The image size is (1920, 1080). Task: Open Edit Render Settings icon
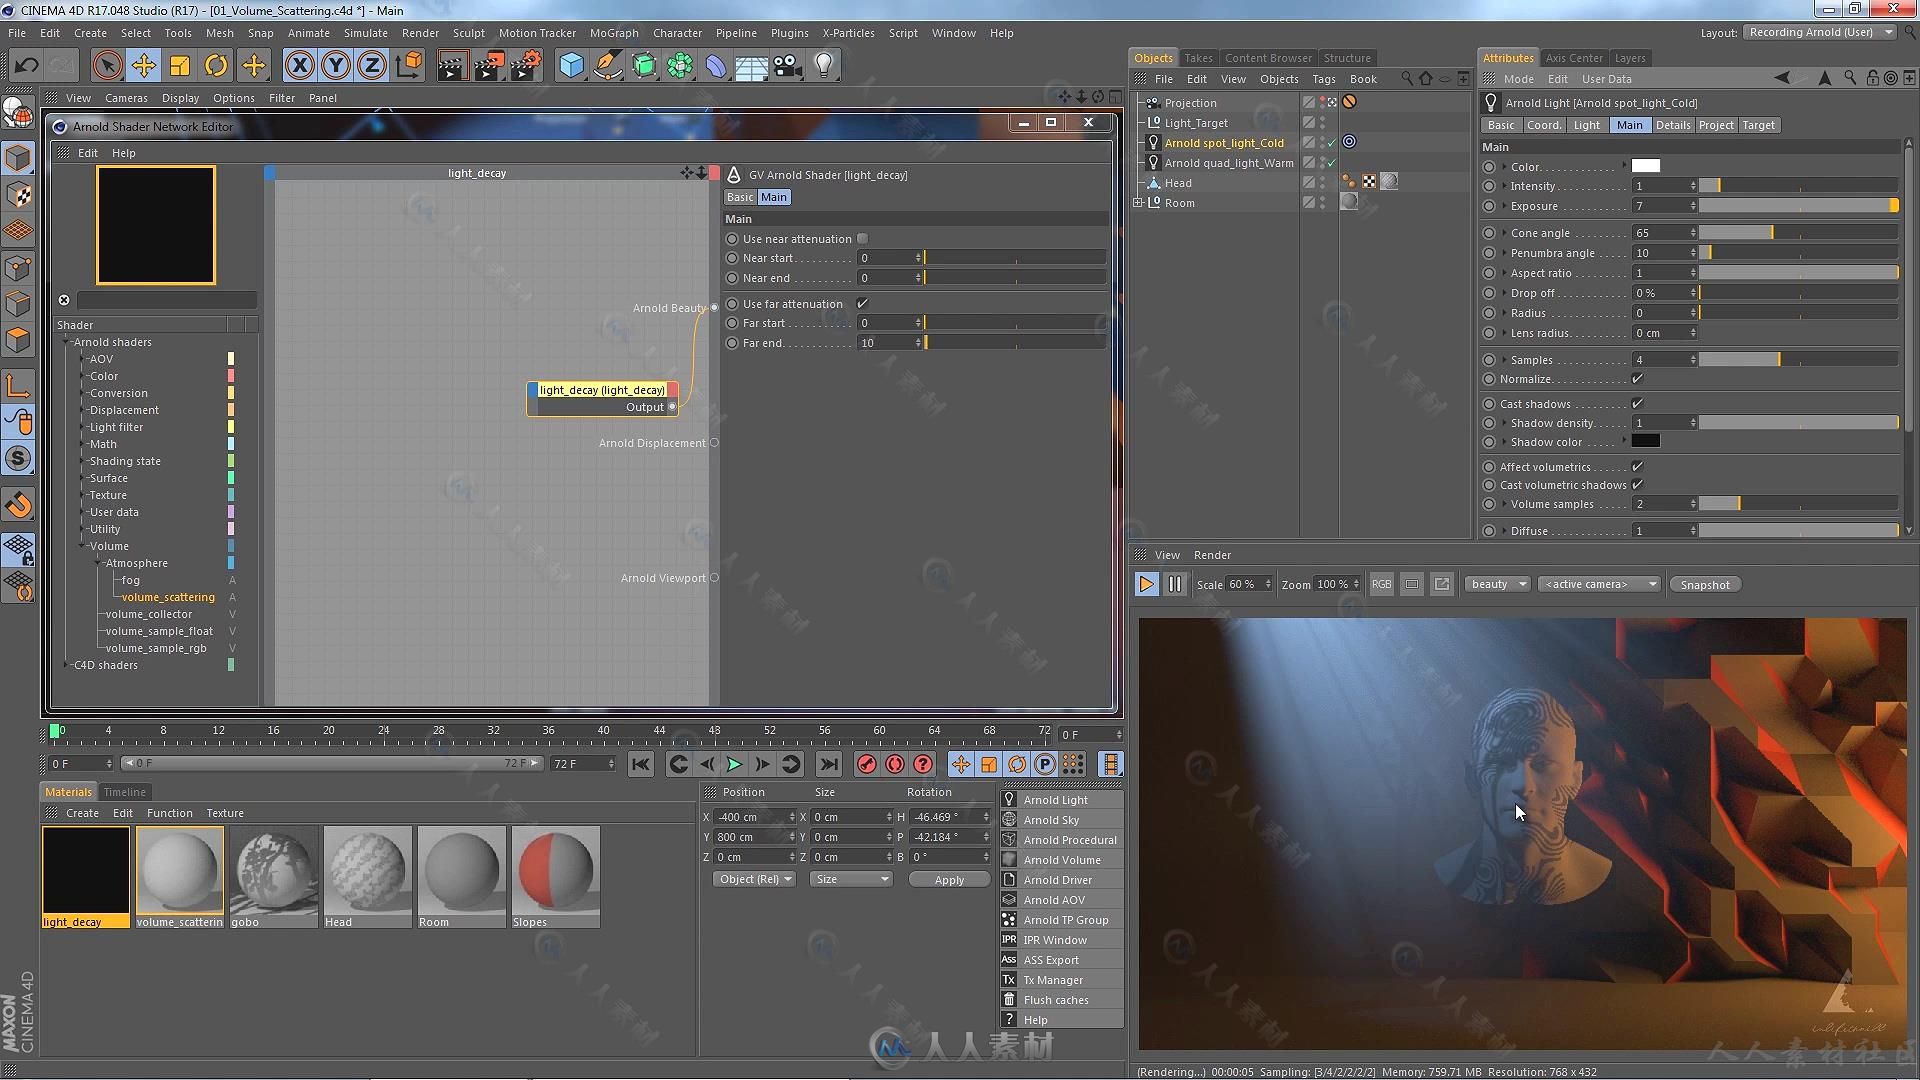point(526,66)
